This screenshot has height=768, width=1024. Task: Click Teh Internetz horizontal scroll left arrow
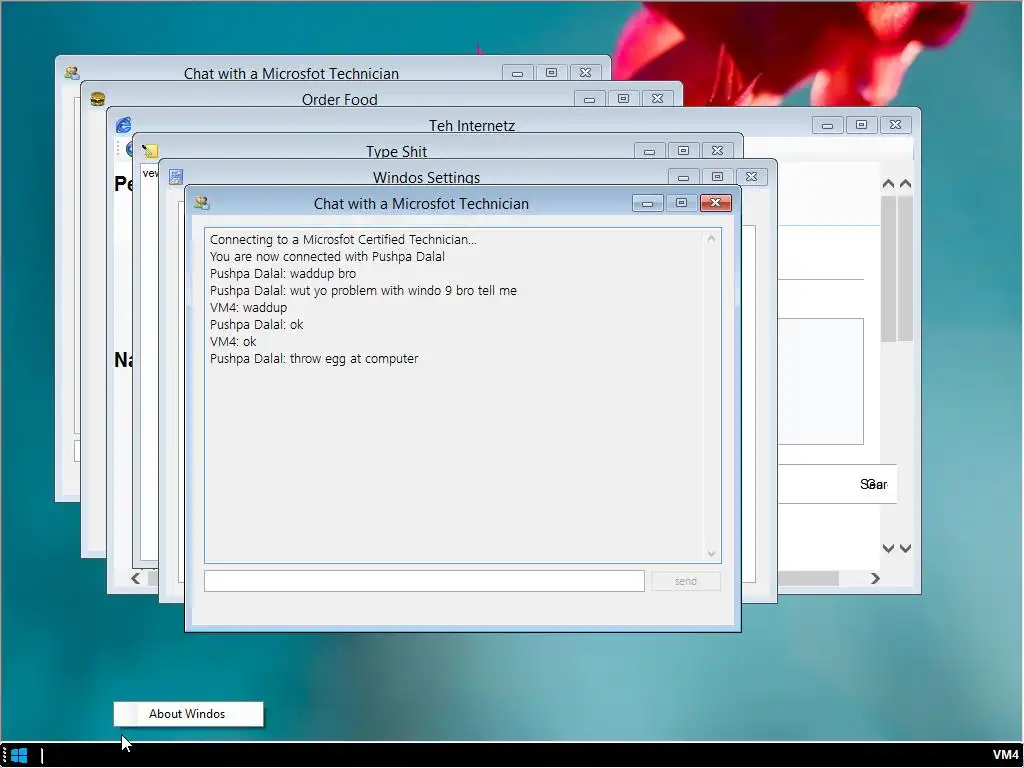pos(135,579)
